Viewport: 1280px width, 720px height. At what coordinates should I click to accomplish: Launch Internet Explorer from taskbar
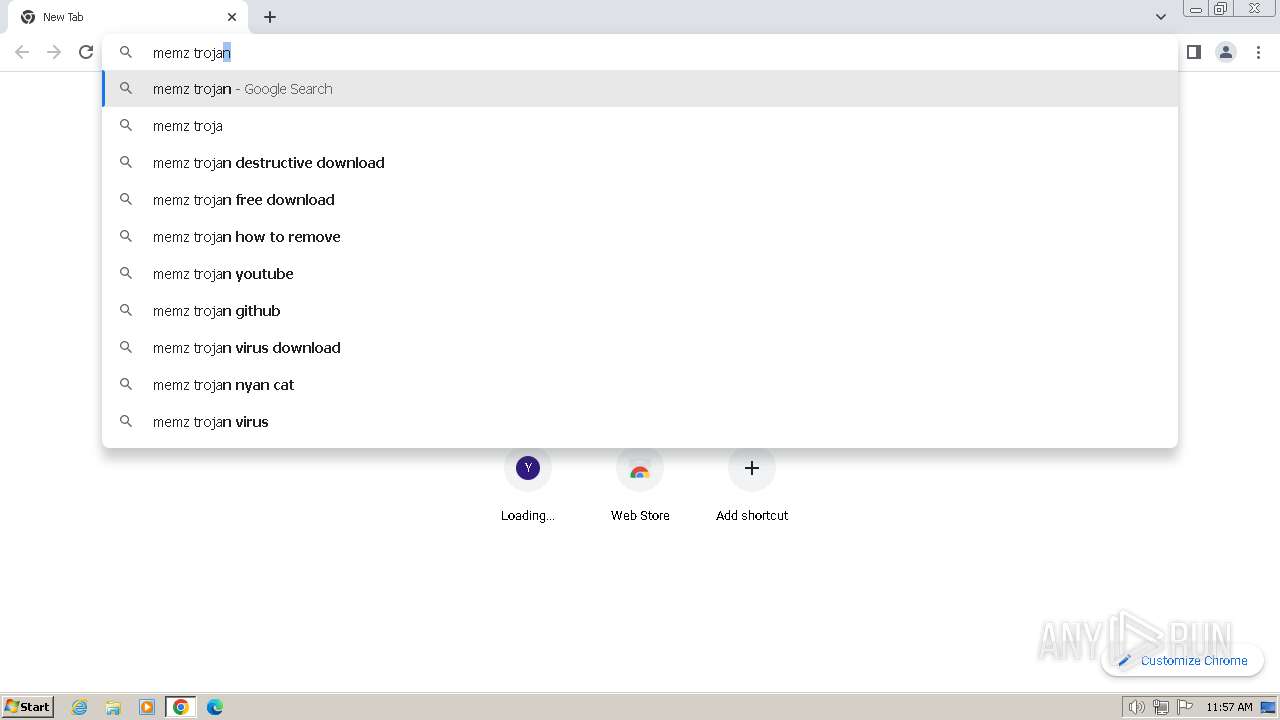pyautogui.click(x=80, y=707)
